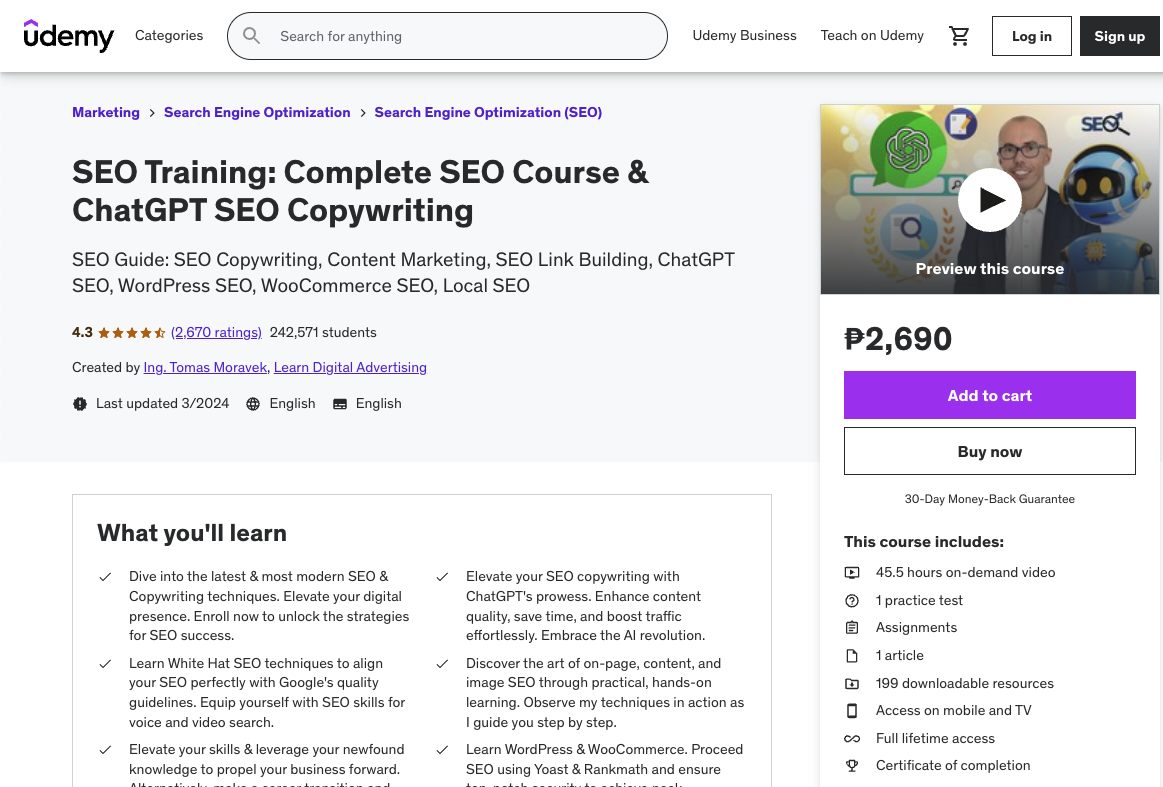Click '199 downloadable resources' text
Screen dimensions: 1163x787
[x=965, y=683]
